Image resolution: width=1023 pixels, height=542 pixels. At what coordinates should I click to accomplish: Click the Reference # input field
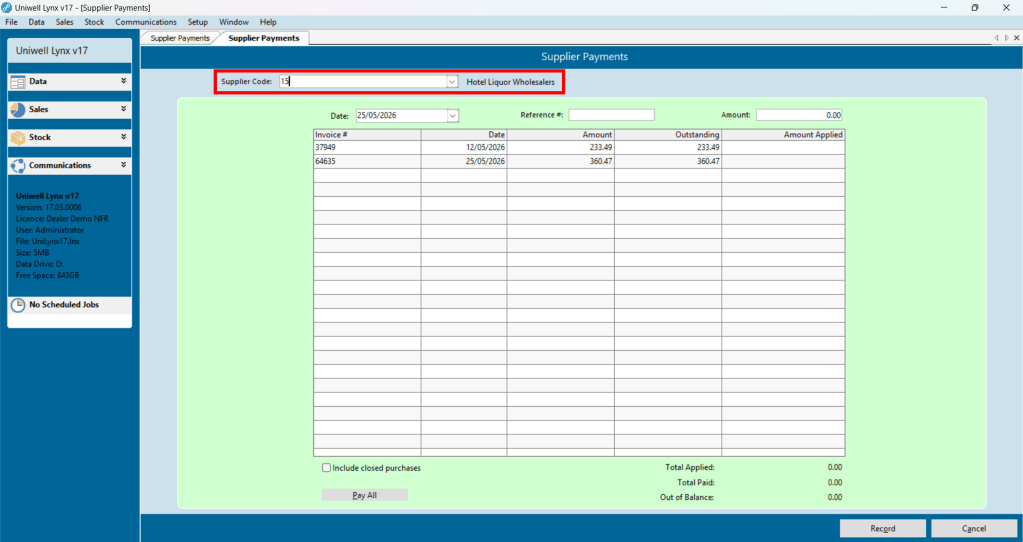coord(611,115)
